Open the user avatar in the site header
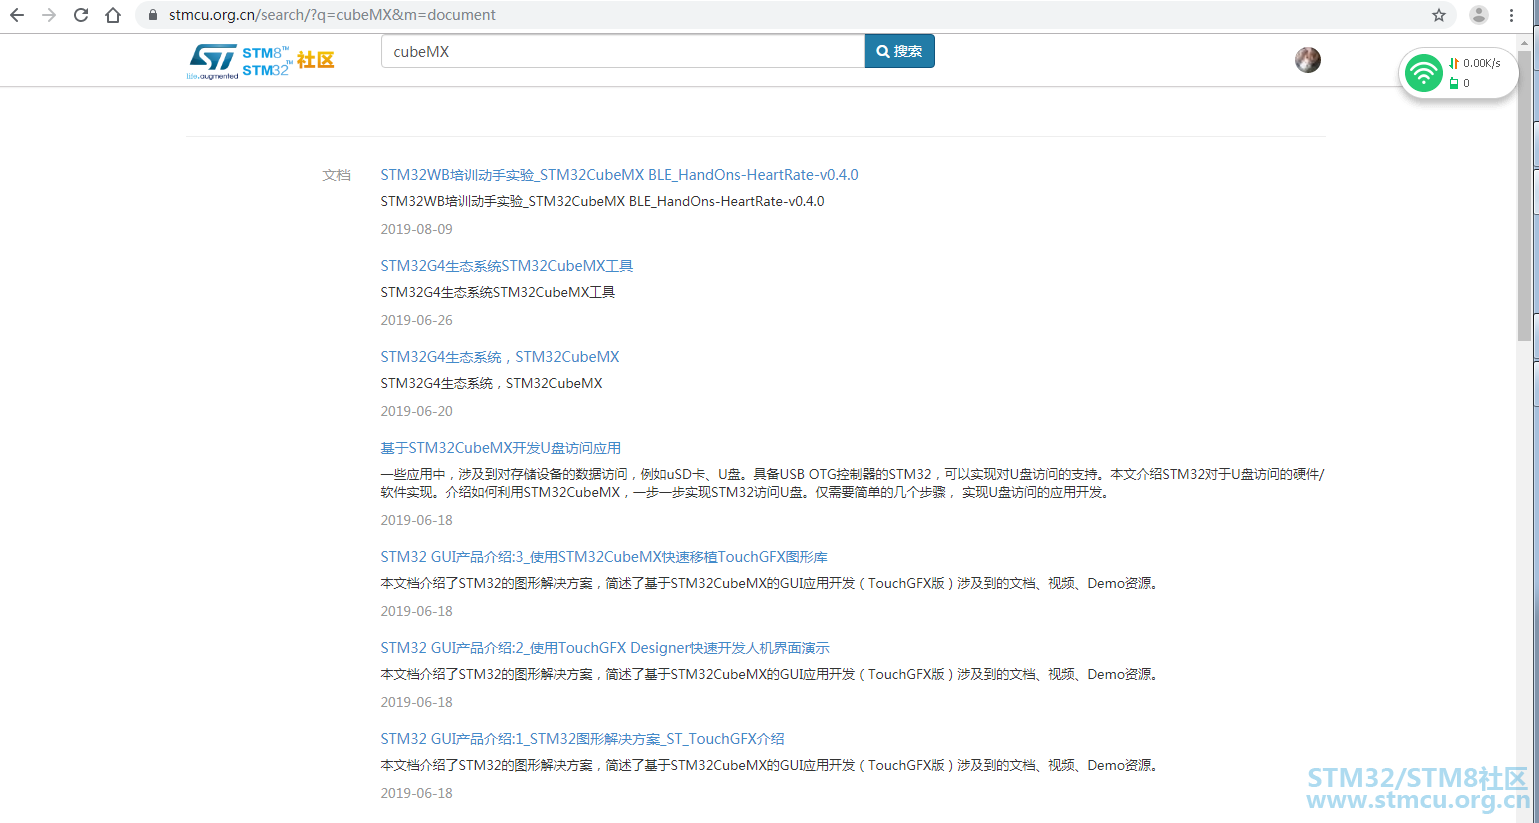 1308,60
